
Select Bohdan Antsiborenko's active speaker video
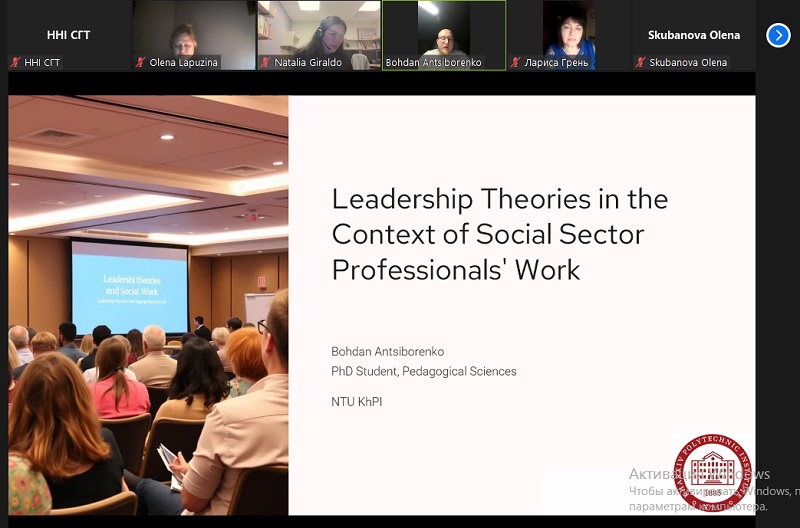[x=444, y=35]
